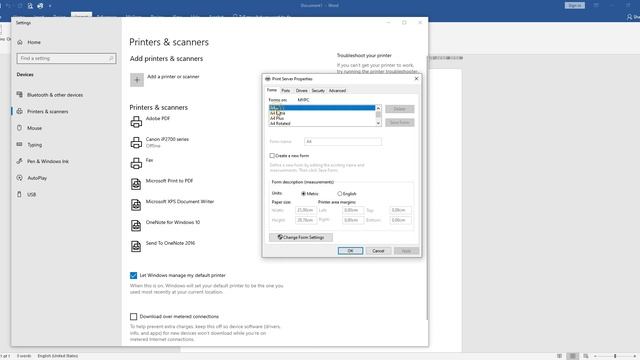This screenshot has height=360, width=640.
Task: Switch to Read Mode view in Word status bar
Action: coord(560,356)
